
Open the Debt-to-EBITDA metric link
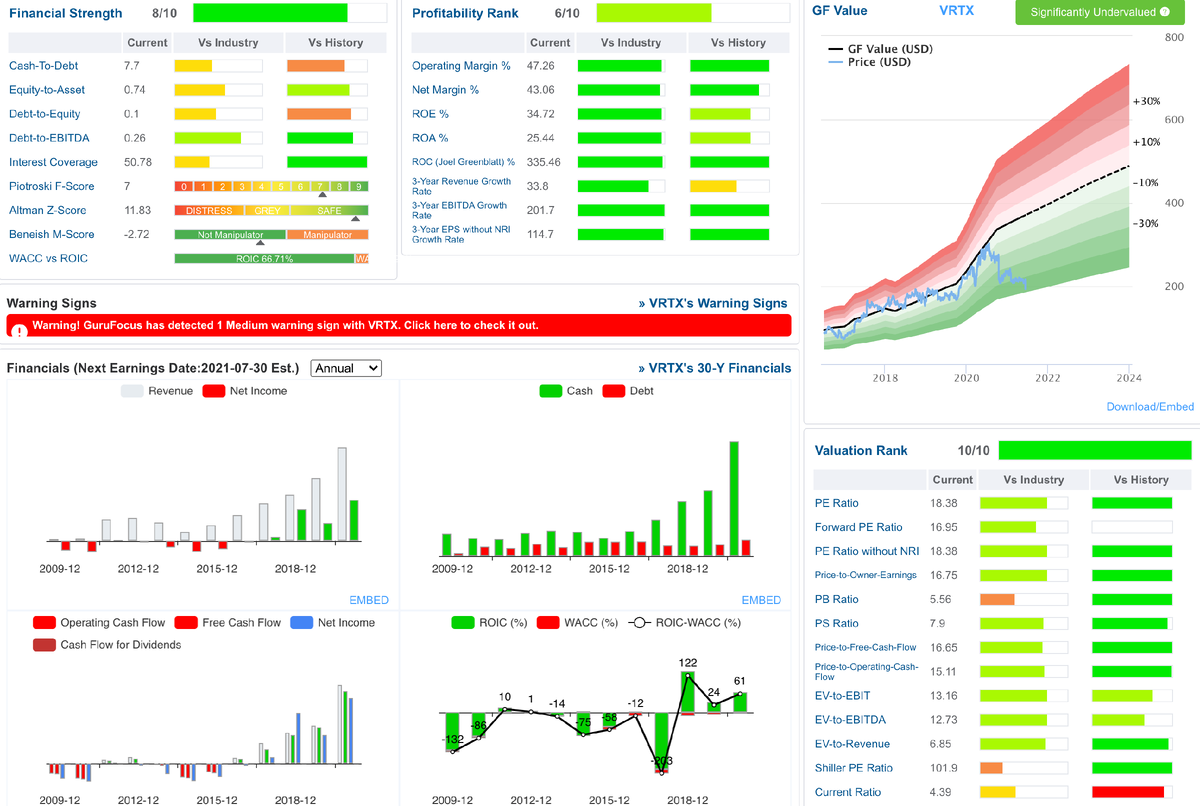coord(47,138)
